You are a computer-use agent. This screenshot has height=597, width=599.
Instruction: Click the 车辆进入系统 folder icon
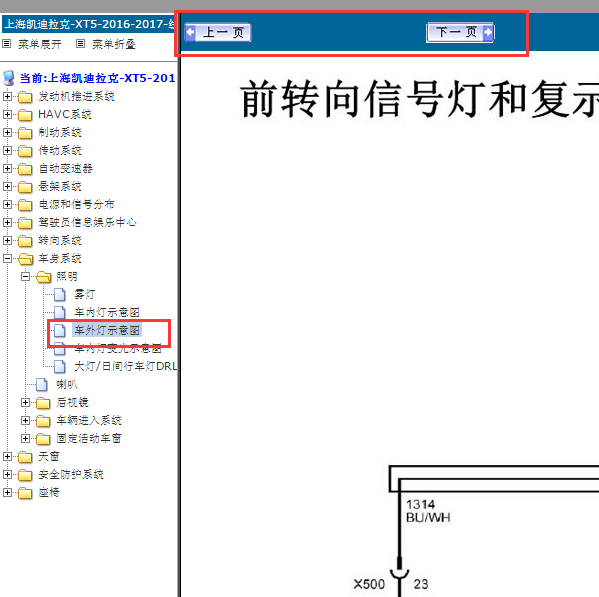[x=43, y=421]
